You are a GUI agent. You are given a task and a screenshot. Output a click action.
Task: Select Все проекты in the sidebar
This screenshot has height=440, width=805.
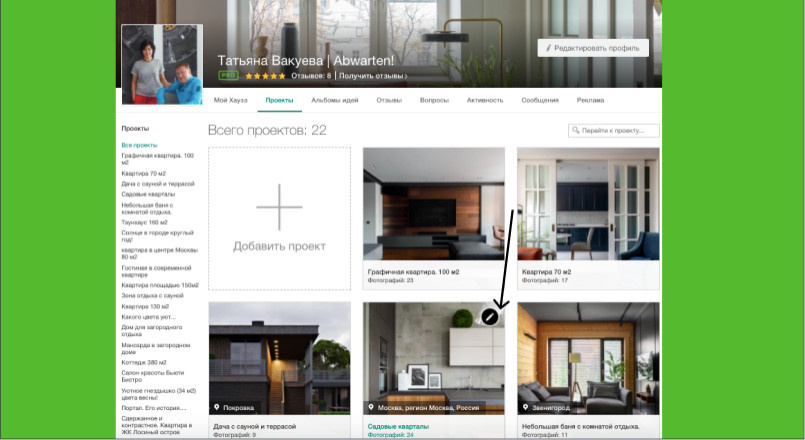[x=140, y=145]
